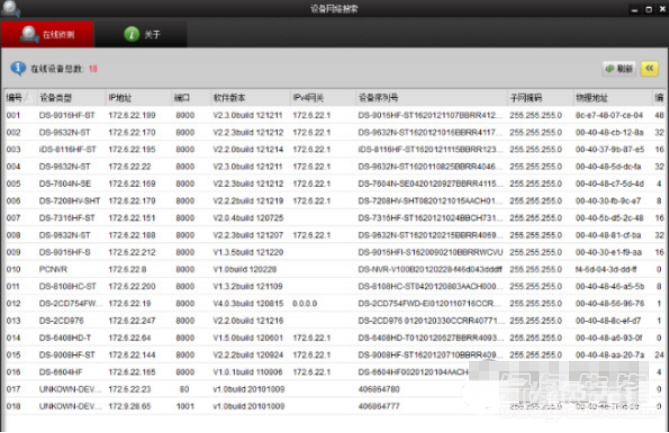Image resolution: width=669 pixels, height=433 pixels.
Task: Select device DS-9016HF-S in row 009
Action: pyautogui.click(x=65, y=252)
